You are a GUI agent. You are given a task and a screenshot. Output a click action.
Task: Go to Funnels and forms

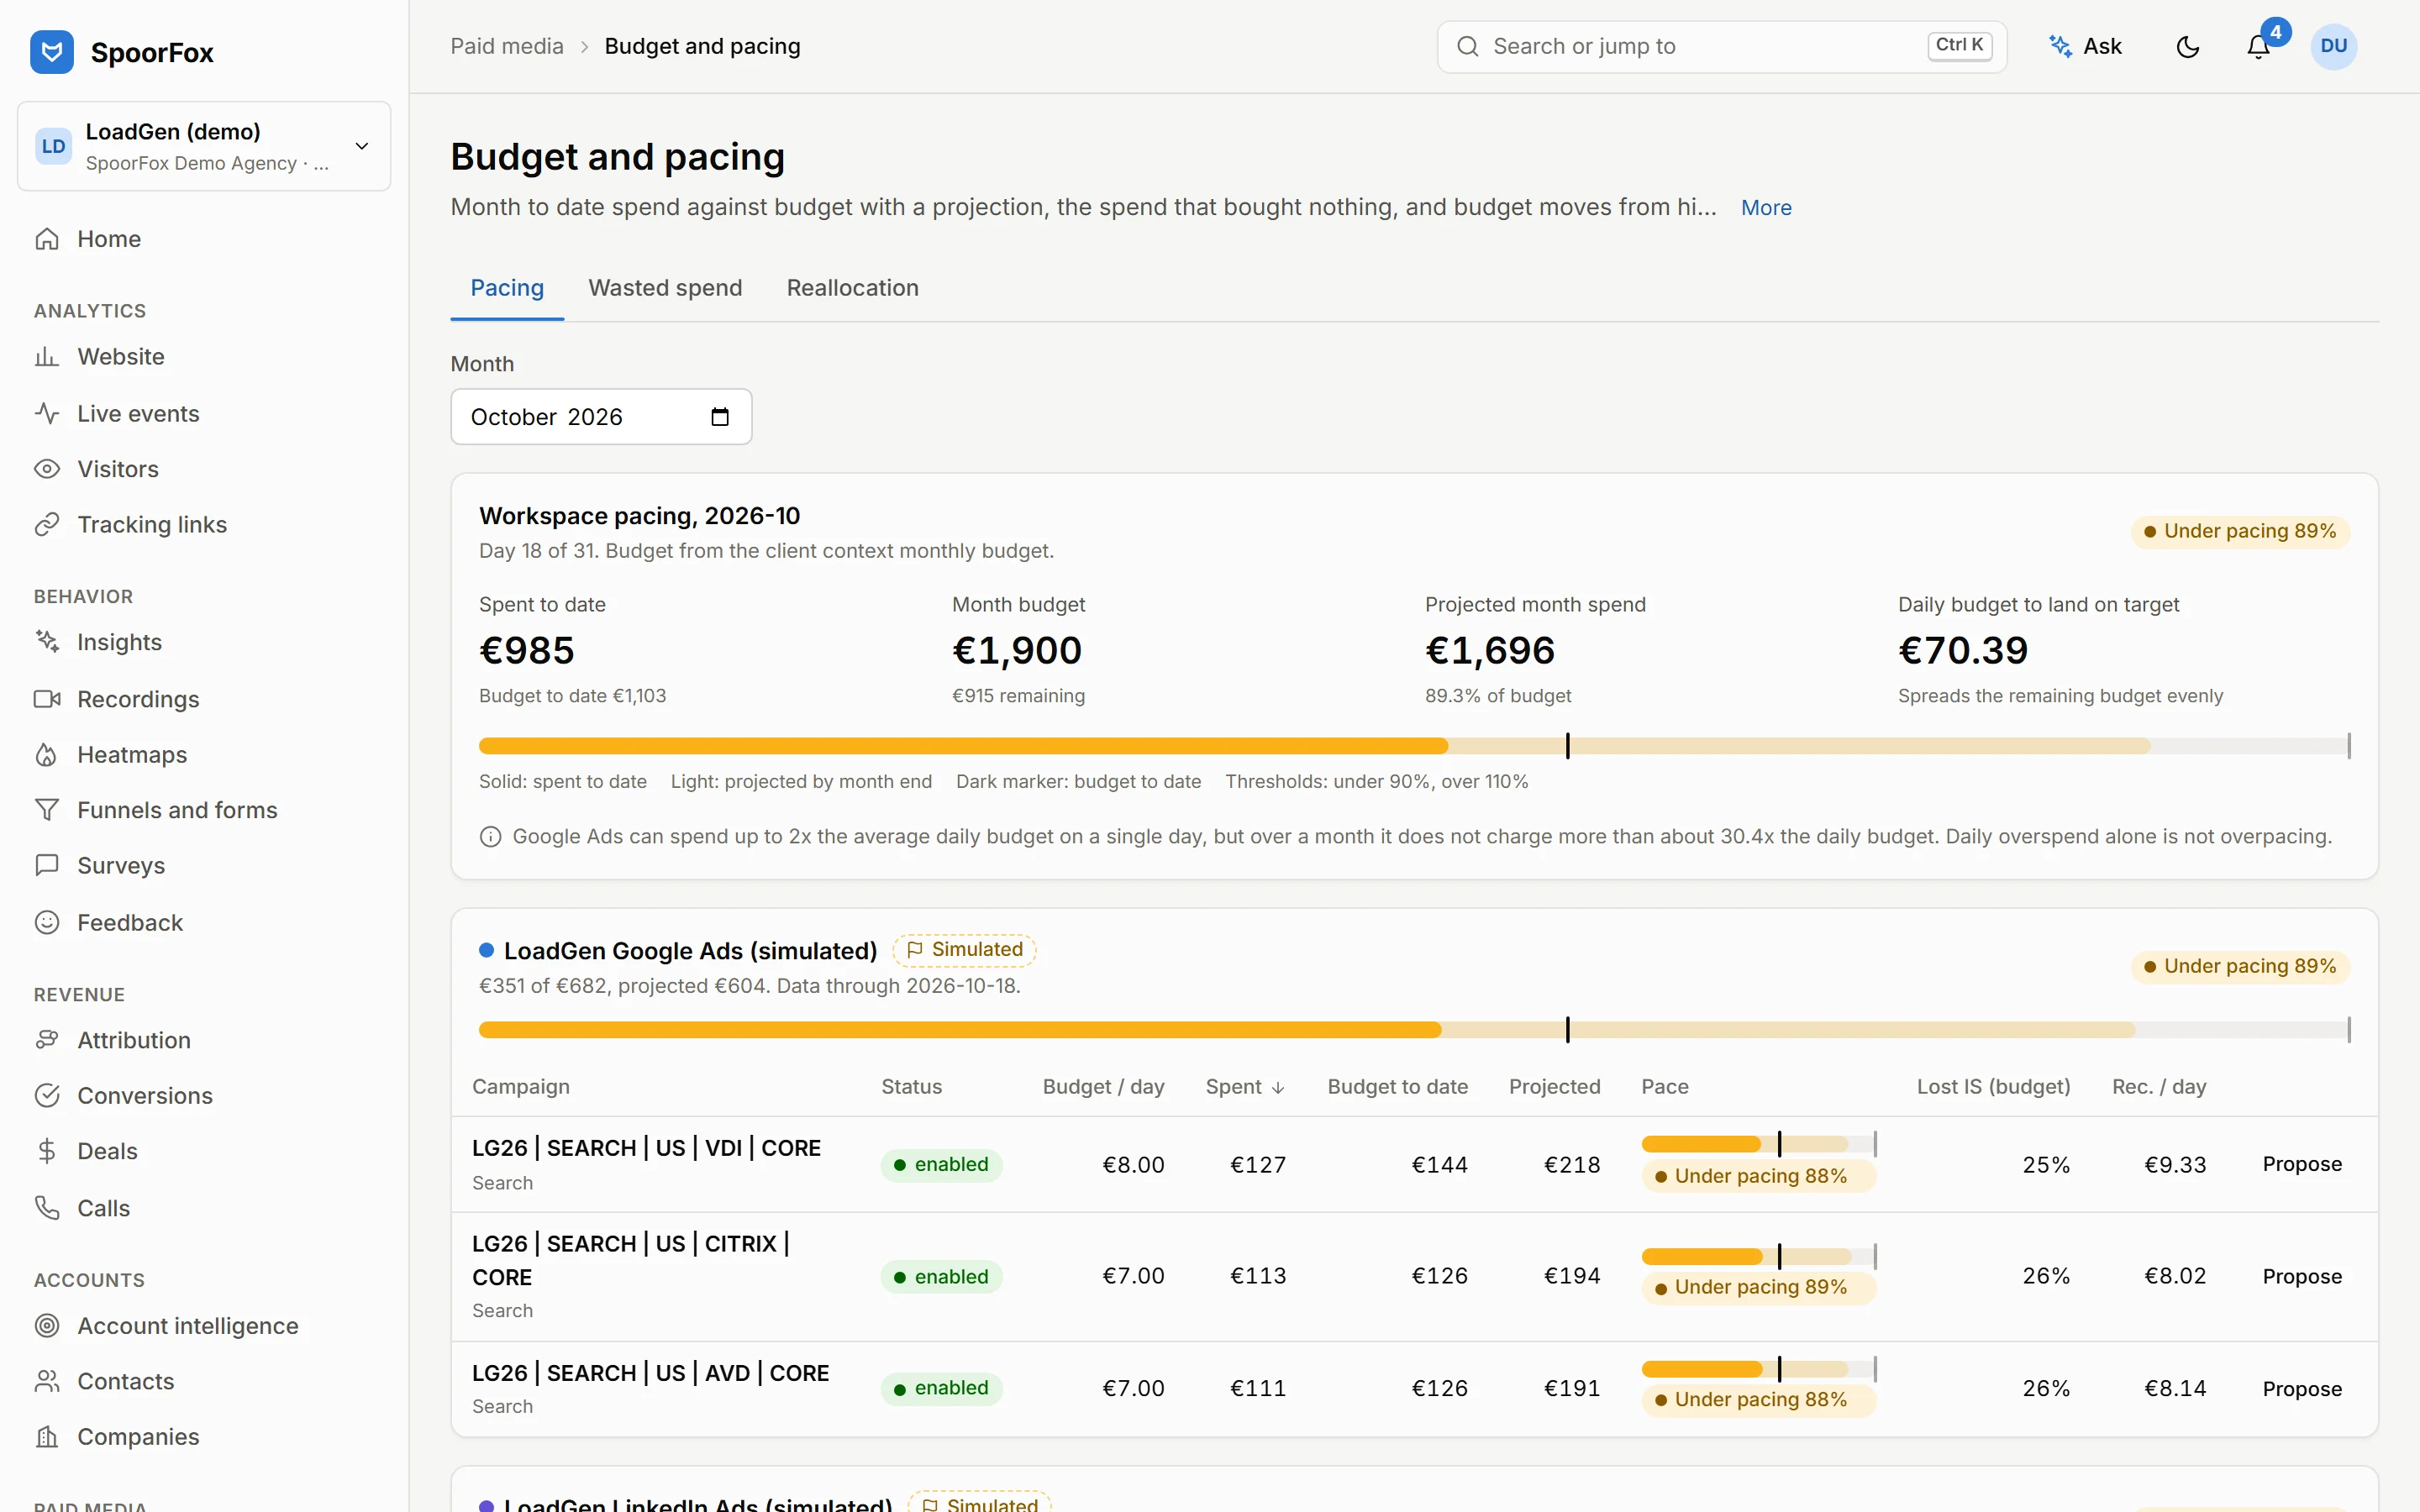[204, 810]
